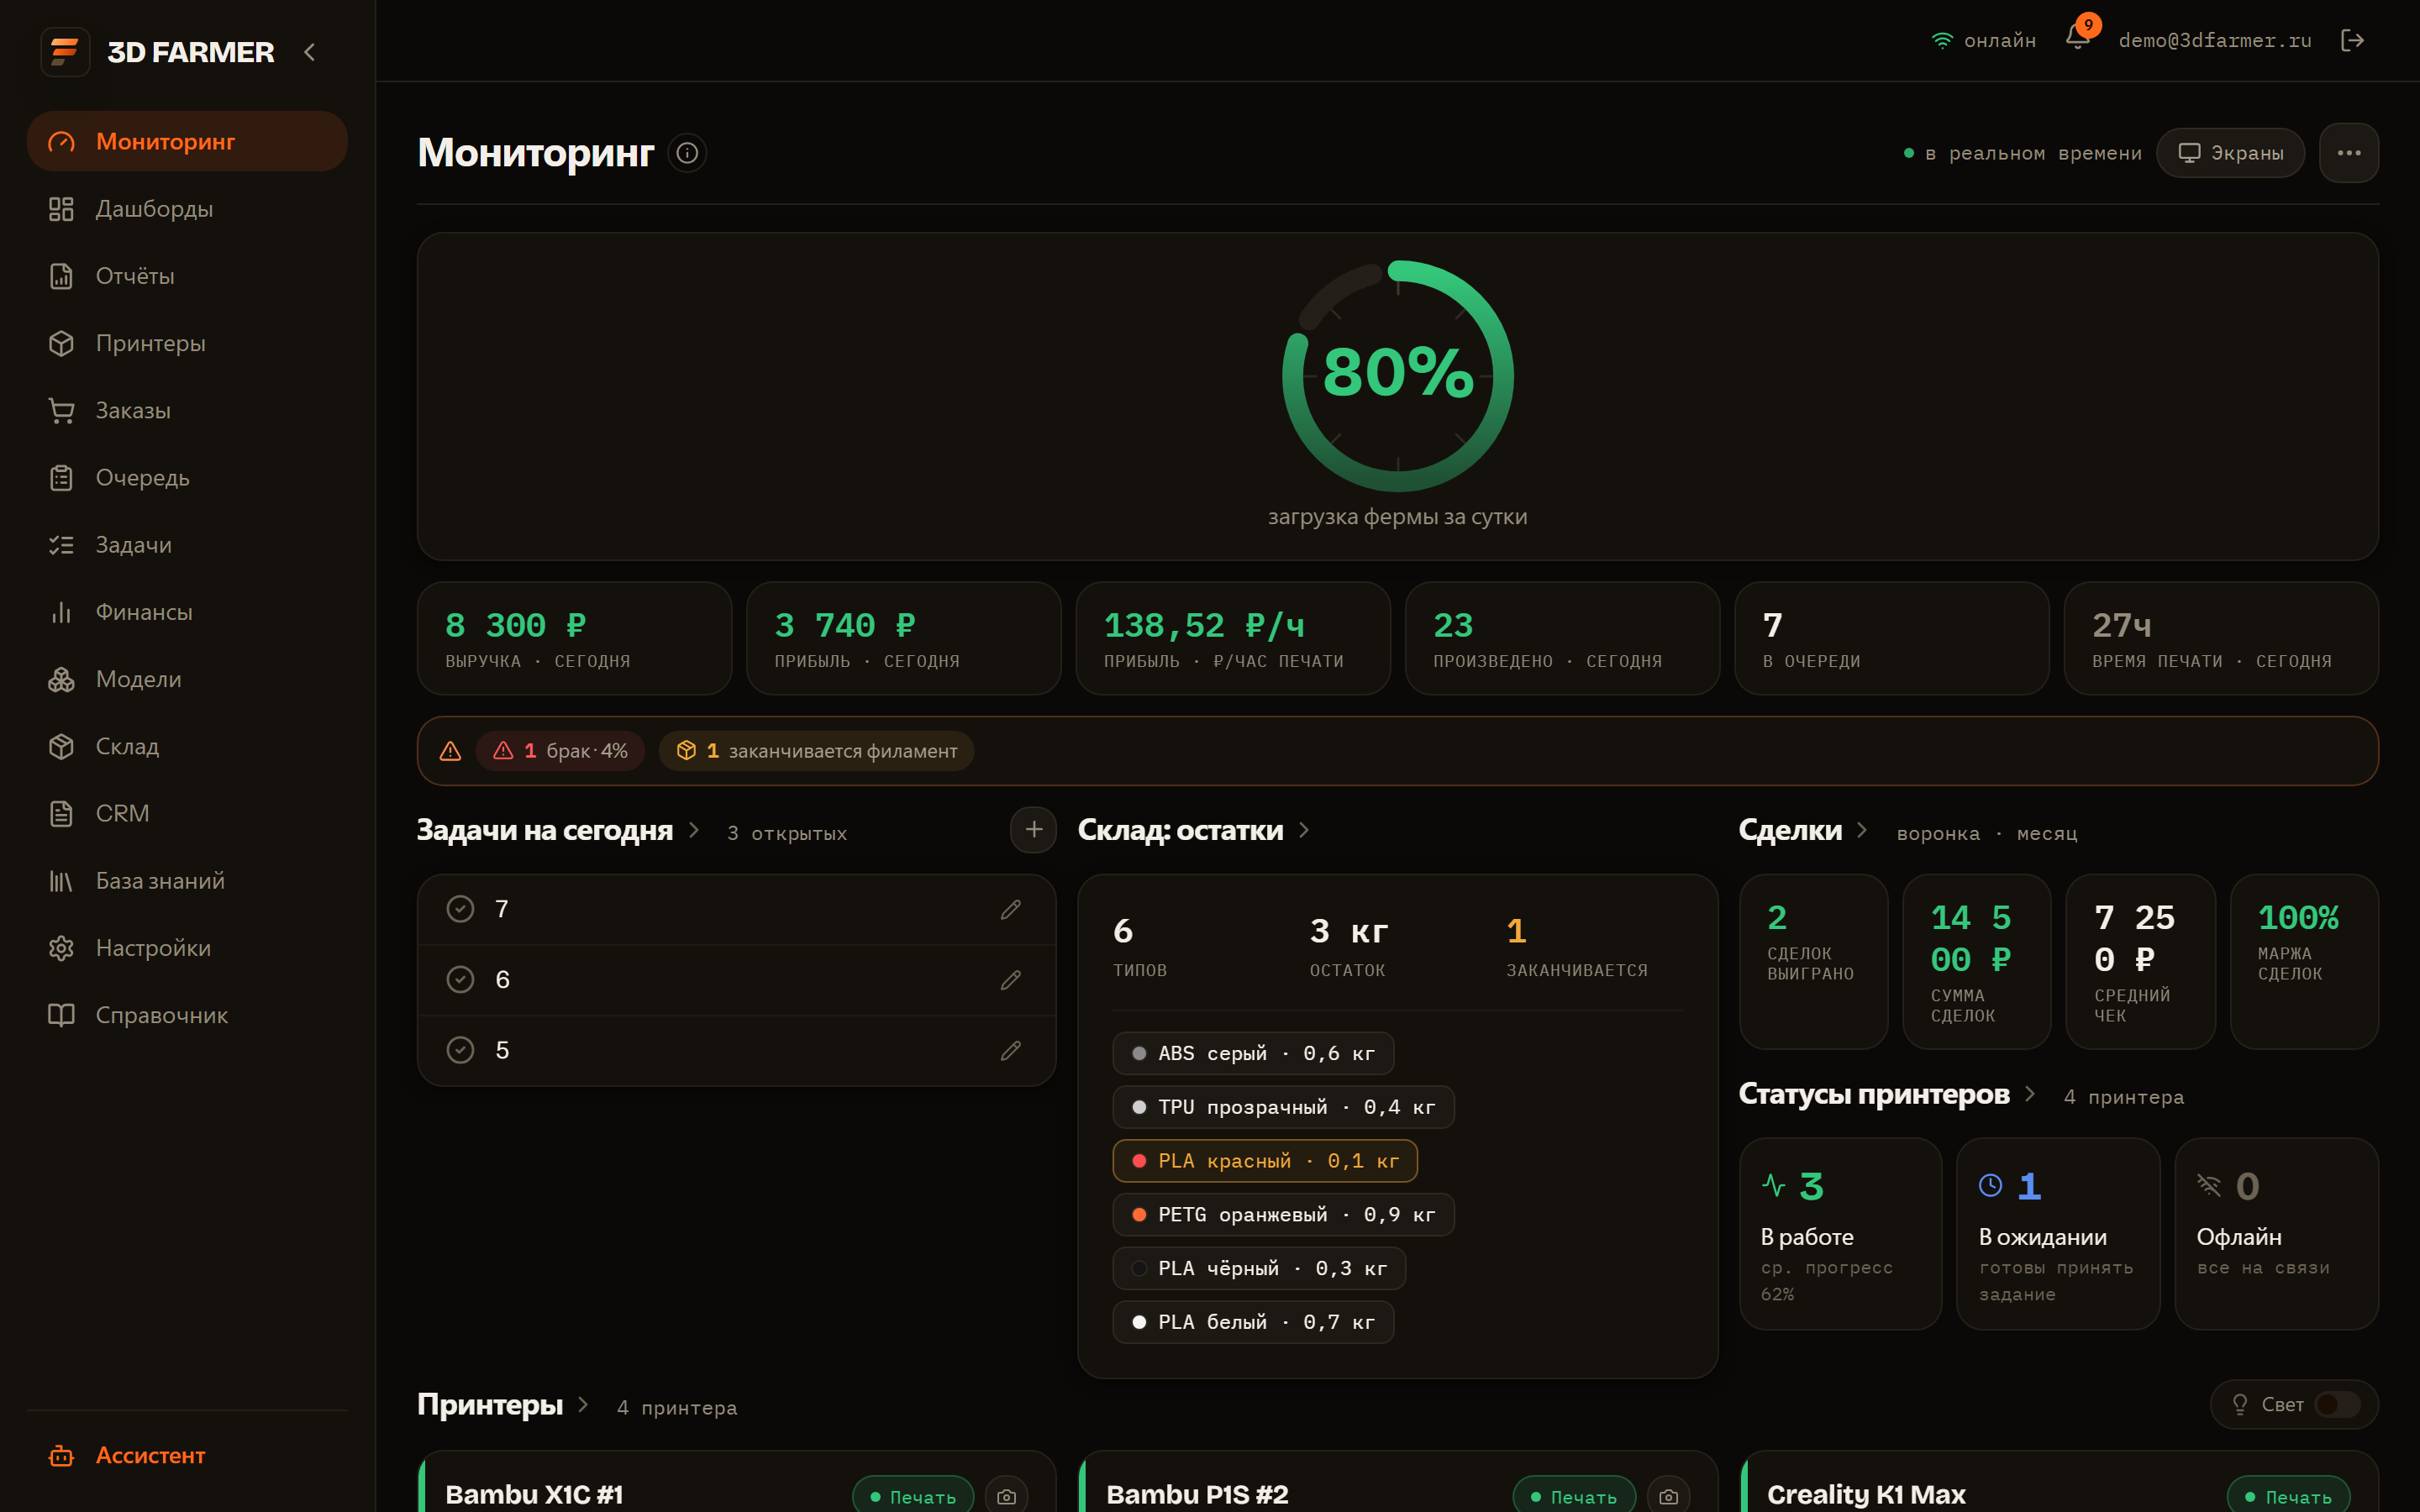This screenshot has height=1512, width=2420.
Task: Expand the Статусы принтеров section
Action: point(2029,1094)
